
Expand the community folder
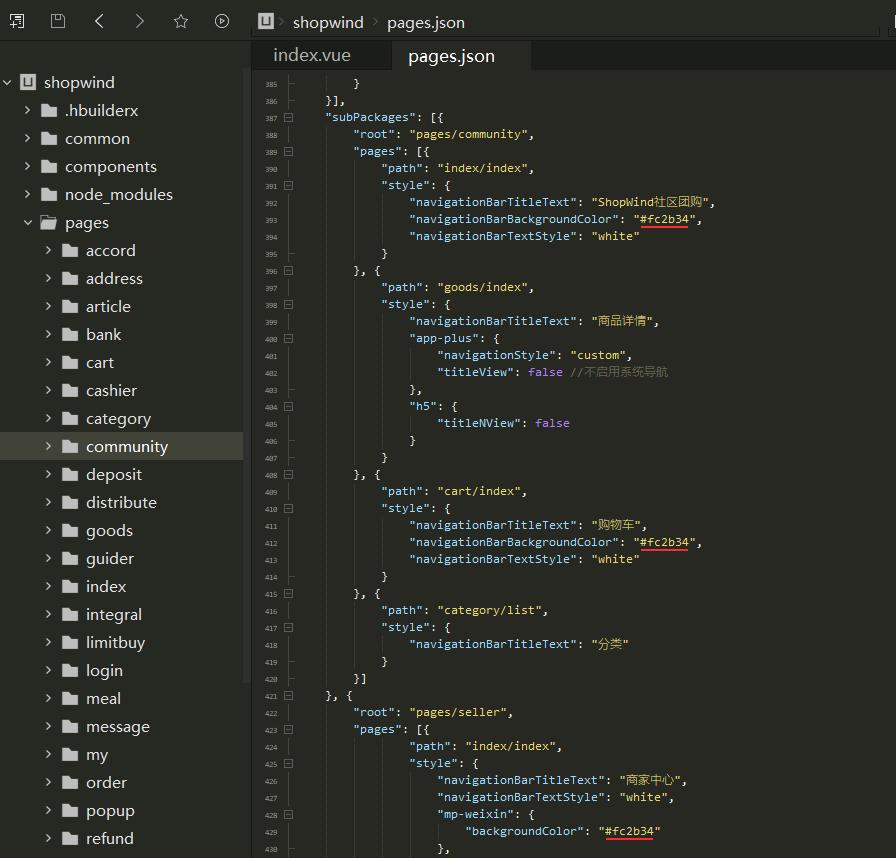[48, 446]
